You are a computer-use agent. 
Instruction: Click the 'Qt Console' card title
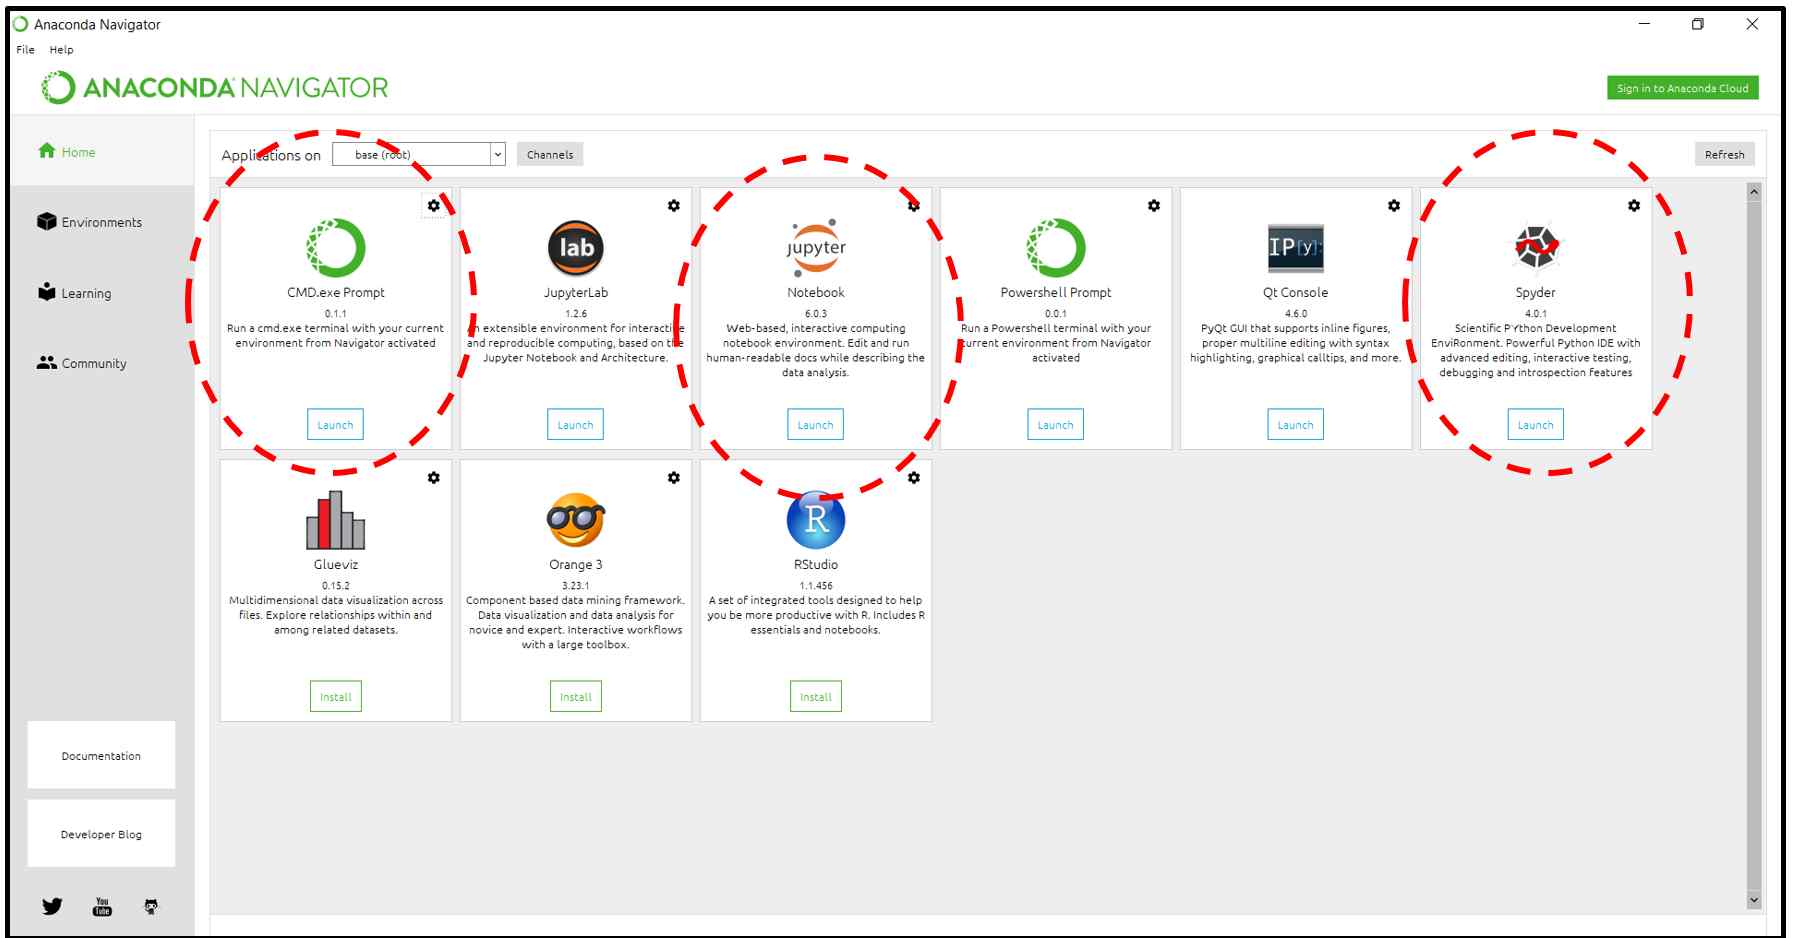coord(1295,292)
